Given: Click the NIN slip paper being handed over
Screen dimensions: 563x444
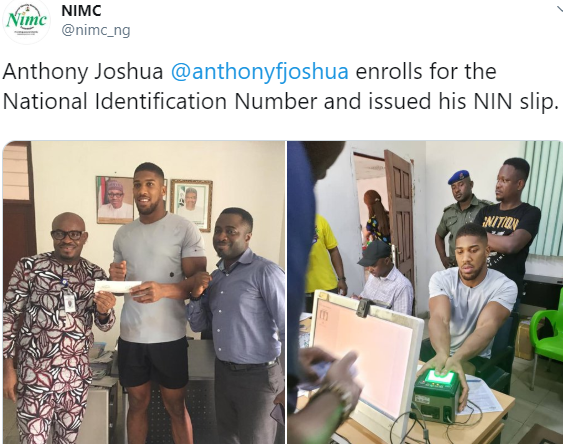Looking at the screenshot, I should click(x=117, y=287).
